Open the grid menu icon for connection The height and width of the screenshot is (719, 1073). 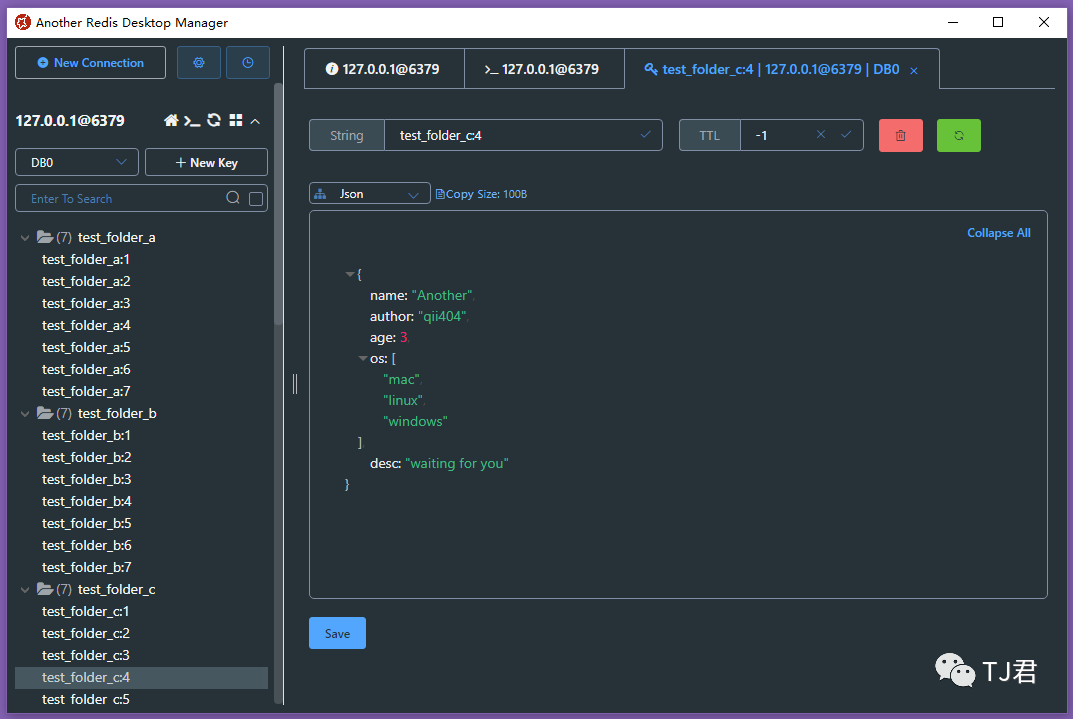click(x=236, y=120)
